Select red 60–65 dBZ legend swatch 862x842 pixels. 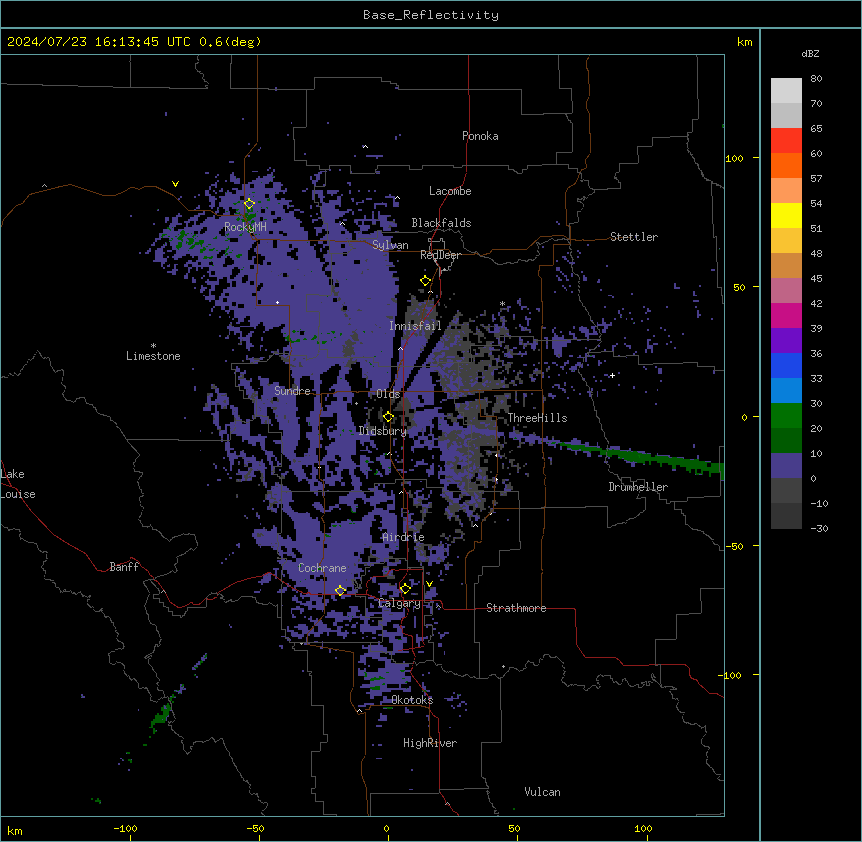coord(786,140)
